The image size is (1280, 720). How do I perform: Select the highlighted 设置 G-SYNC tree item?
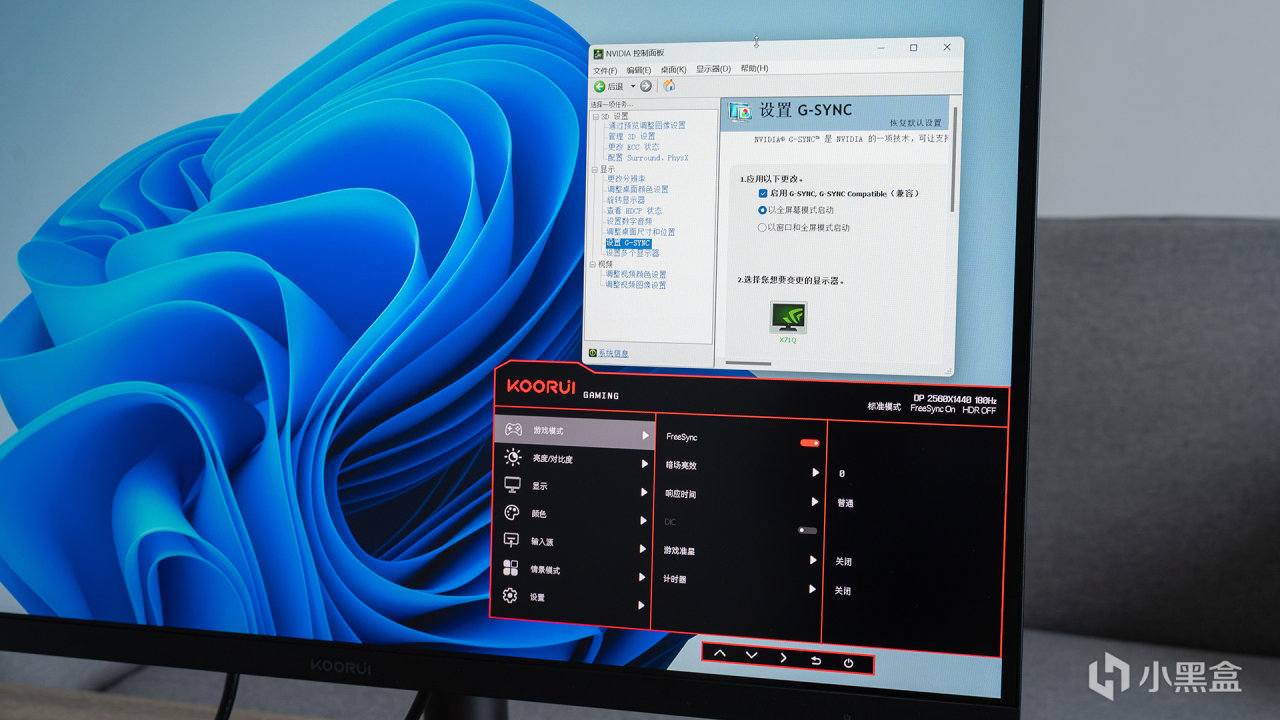pyautogui.click(x=628, y=243)
